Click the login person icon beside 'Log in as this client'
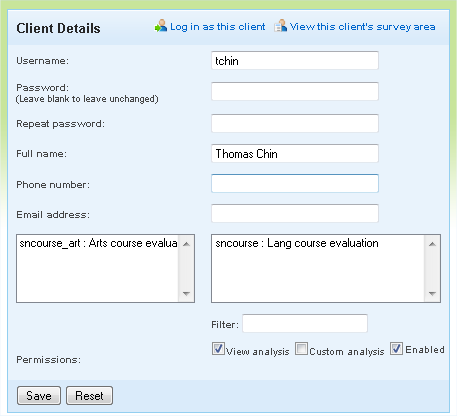This screenshot has height=416, width=457. pyautogui.click(x=161, y=26)
